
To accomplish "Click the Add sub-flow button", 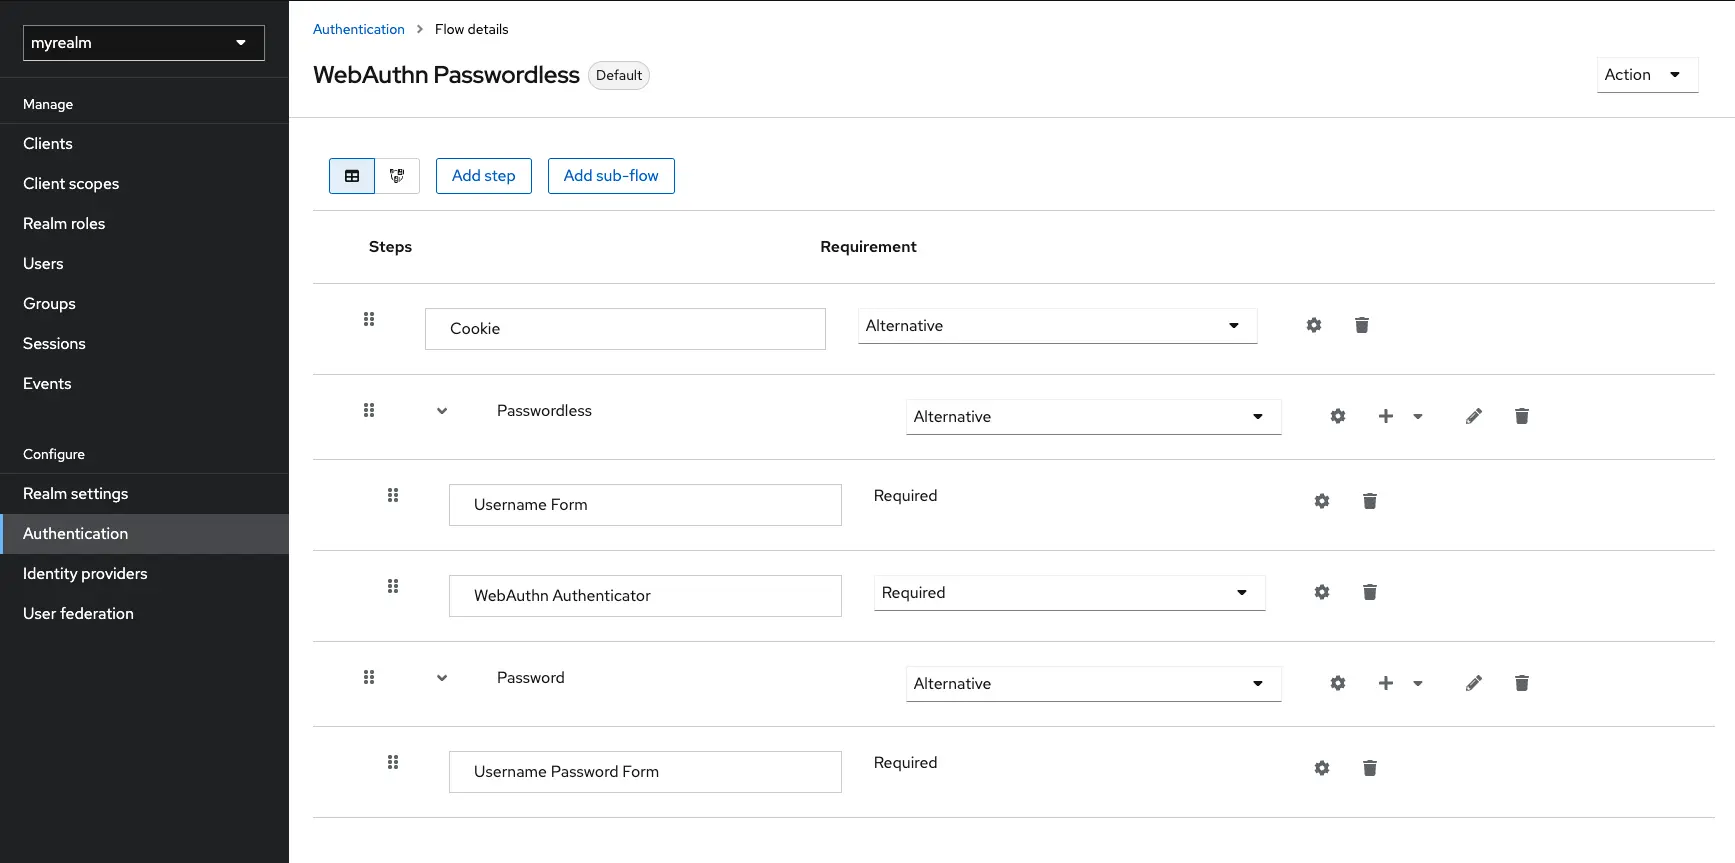I will click(x=611, y=176).
